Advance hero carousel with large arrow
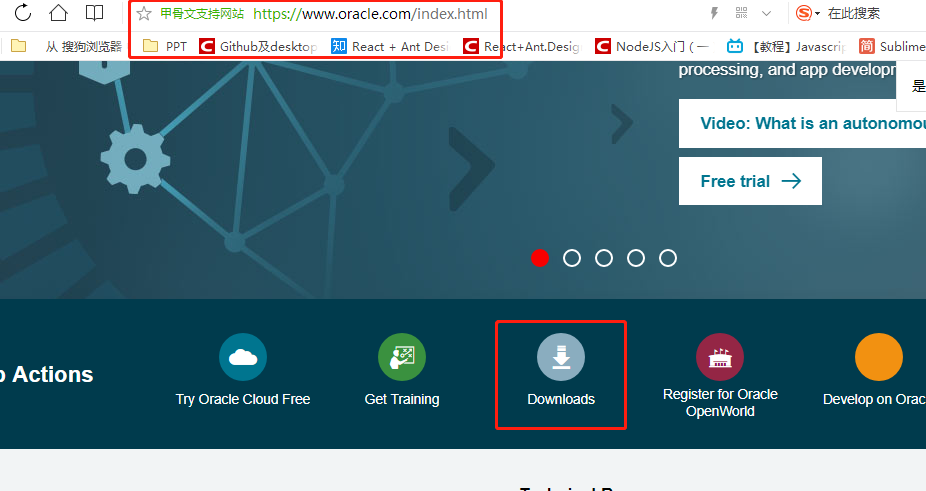 pos(471,168)
